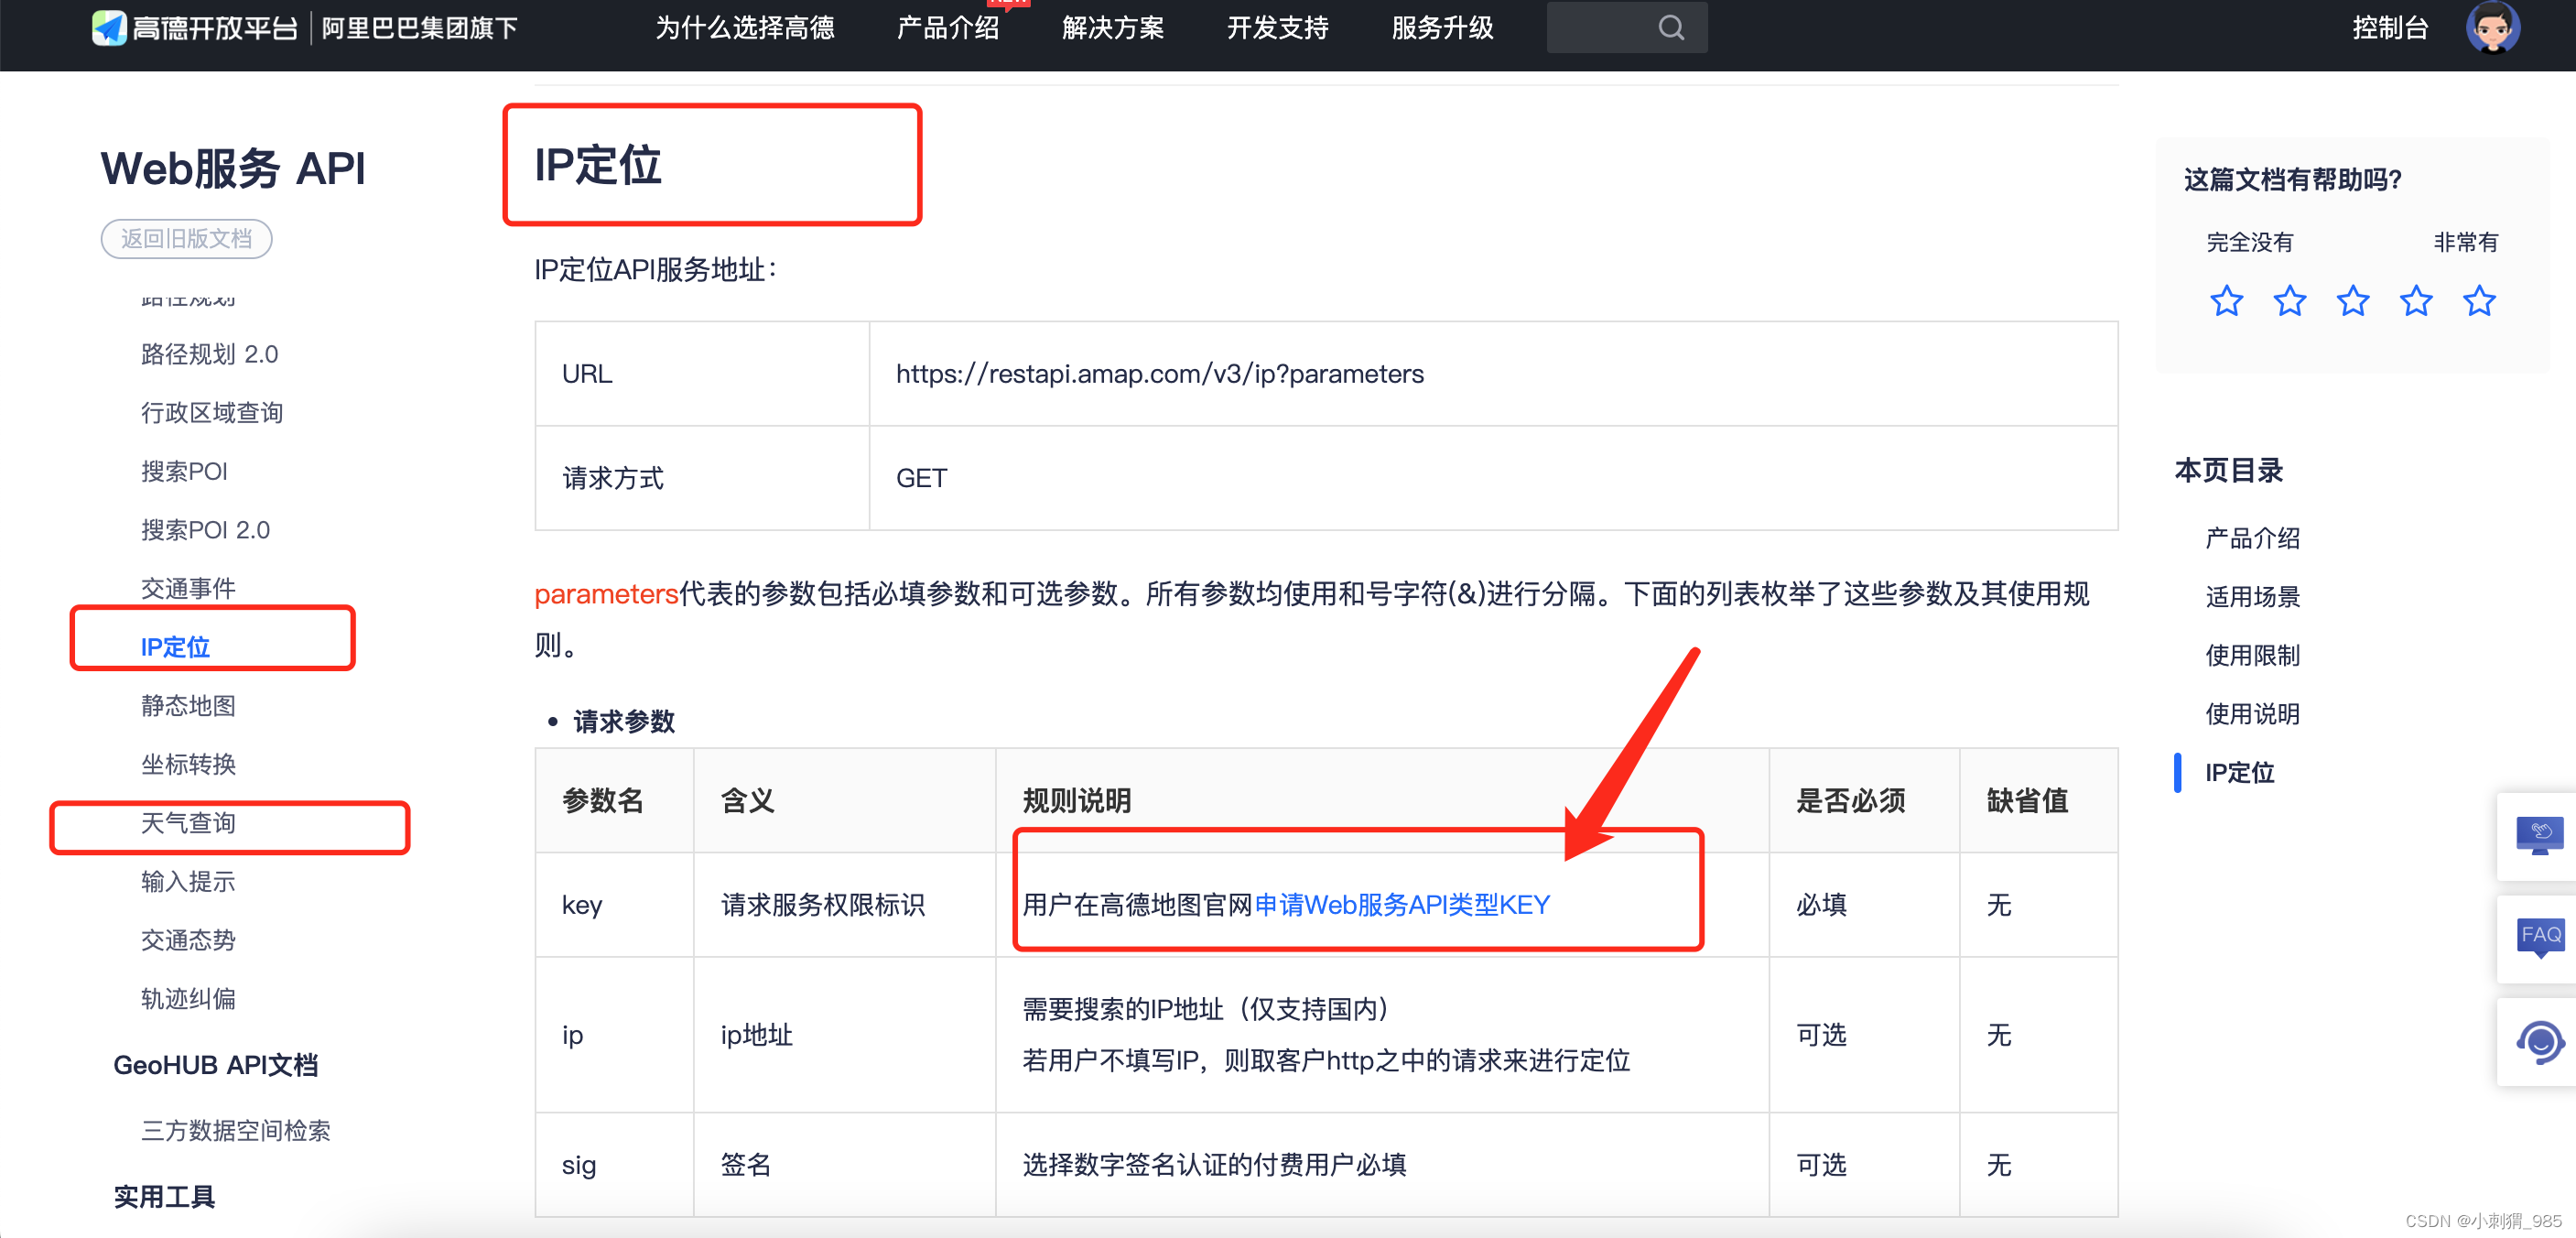Rate the document four stars
Image resolution: width=2576 pixels, height=1238 pixels.
click(2416, 301)
